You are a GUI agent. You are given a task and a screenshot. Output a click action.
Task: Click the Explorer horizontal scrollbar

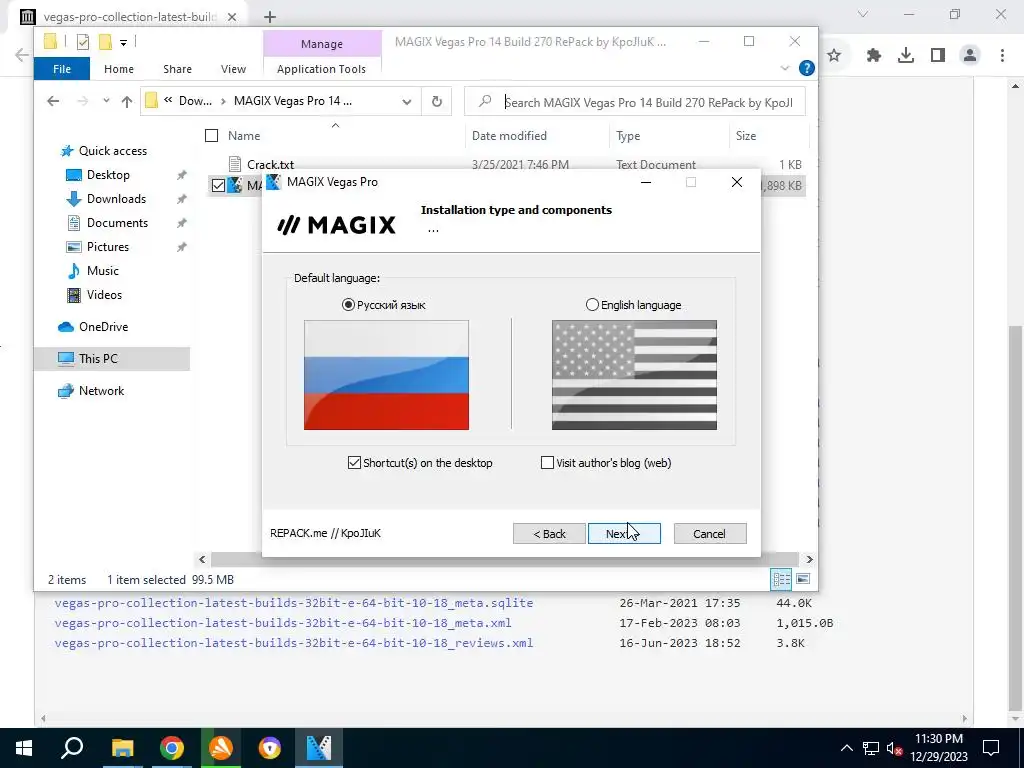[x=505, y=560]
